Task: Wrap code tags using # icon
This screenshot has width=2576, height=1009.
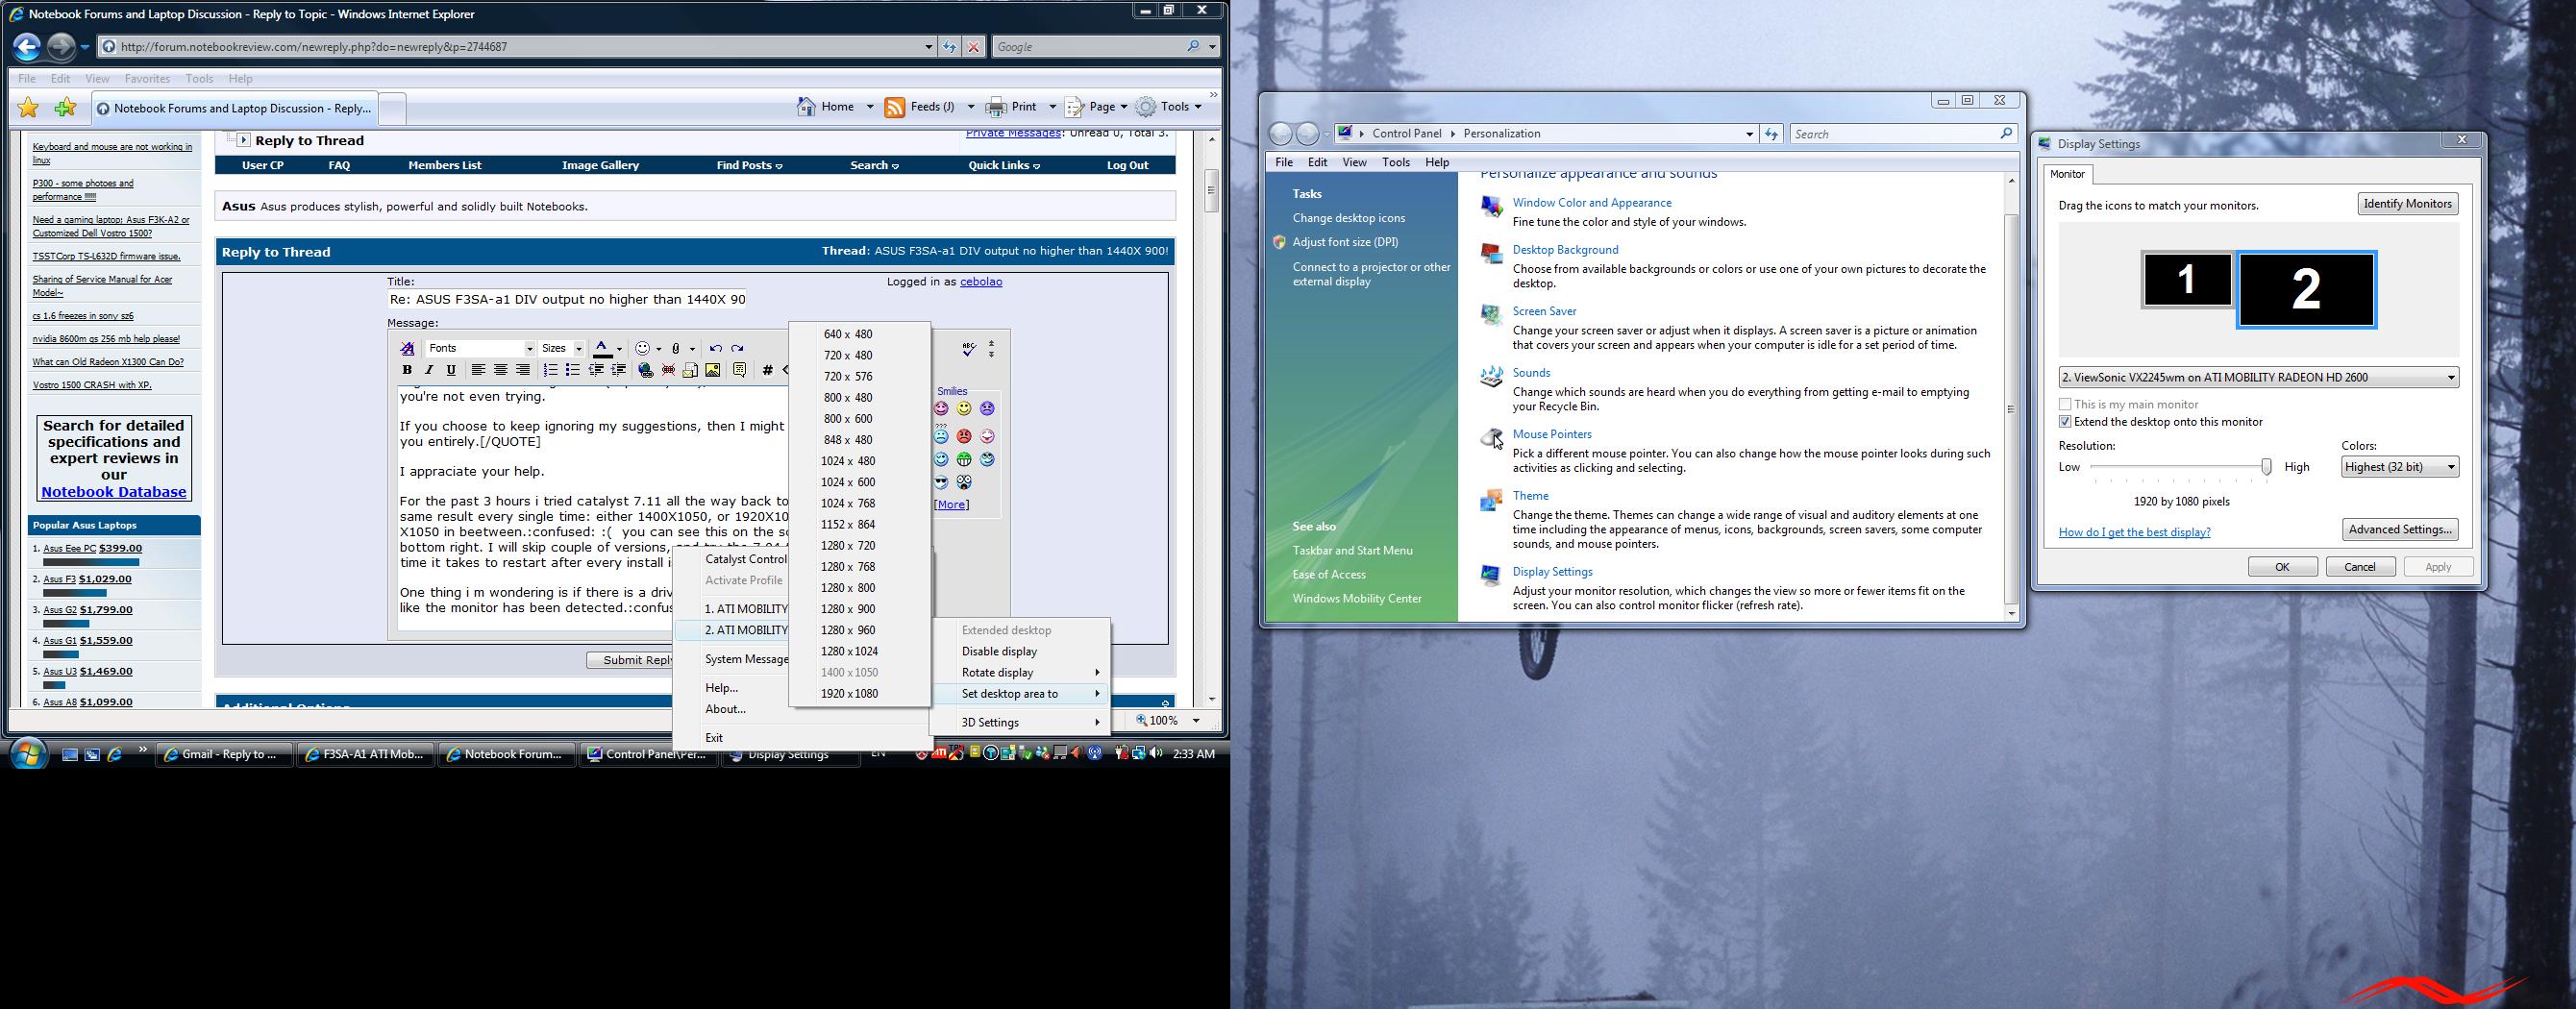Action: tap(767, 370)
